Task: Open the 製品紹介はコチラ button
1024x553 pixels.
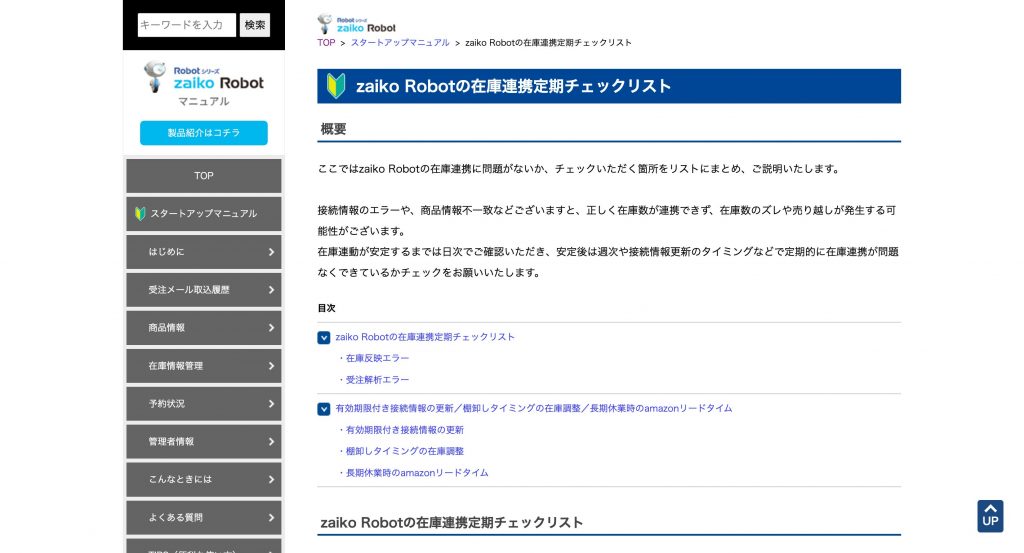Action: 204,133
